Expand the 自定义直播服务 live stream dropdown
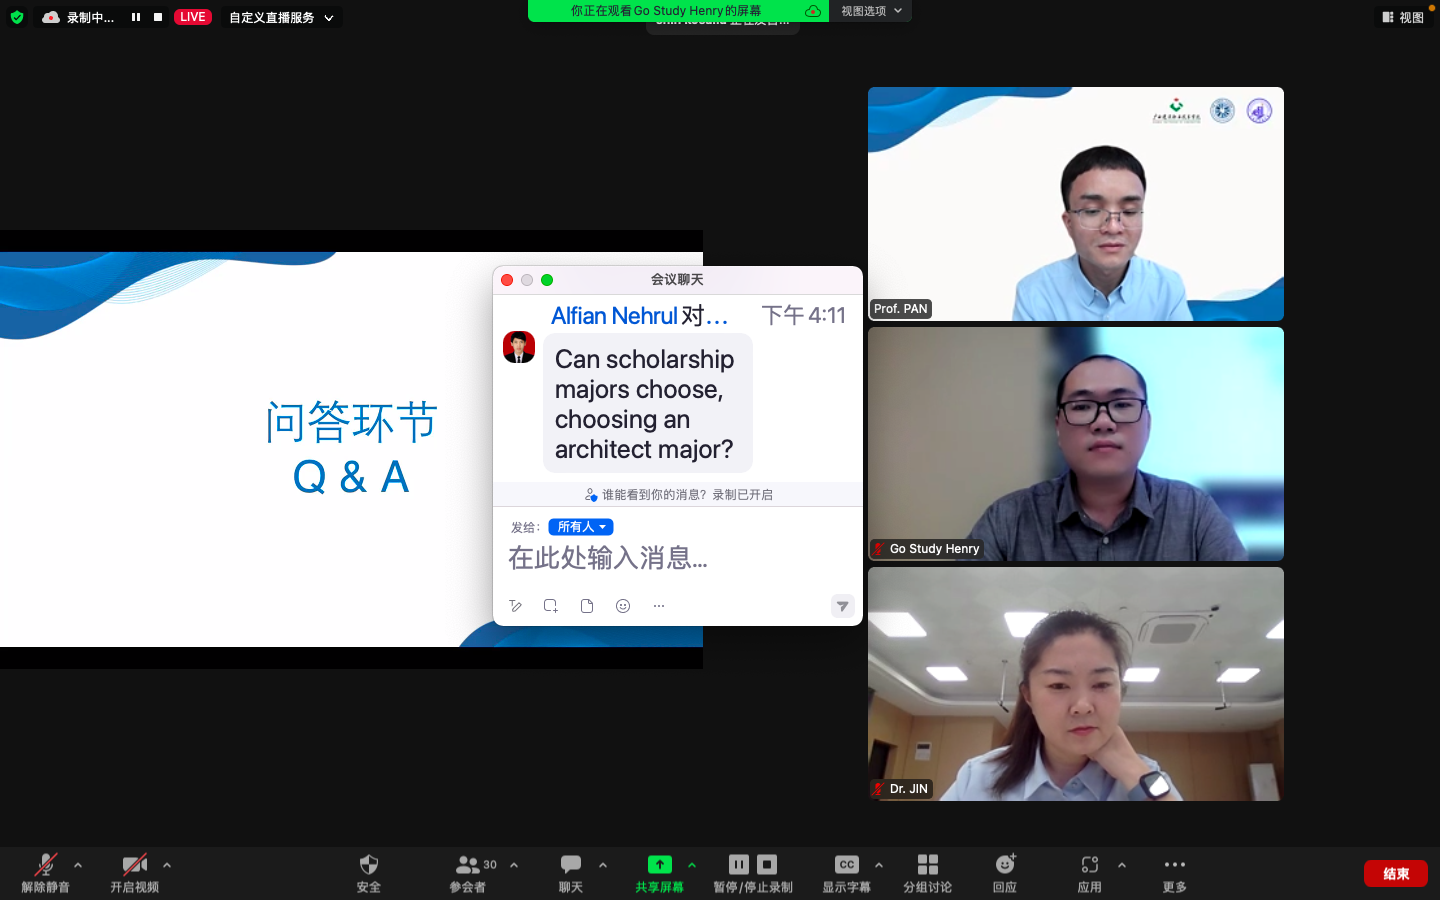The width and height of the screenshot is (1440, 900). (x=281, y=18)
